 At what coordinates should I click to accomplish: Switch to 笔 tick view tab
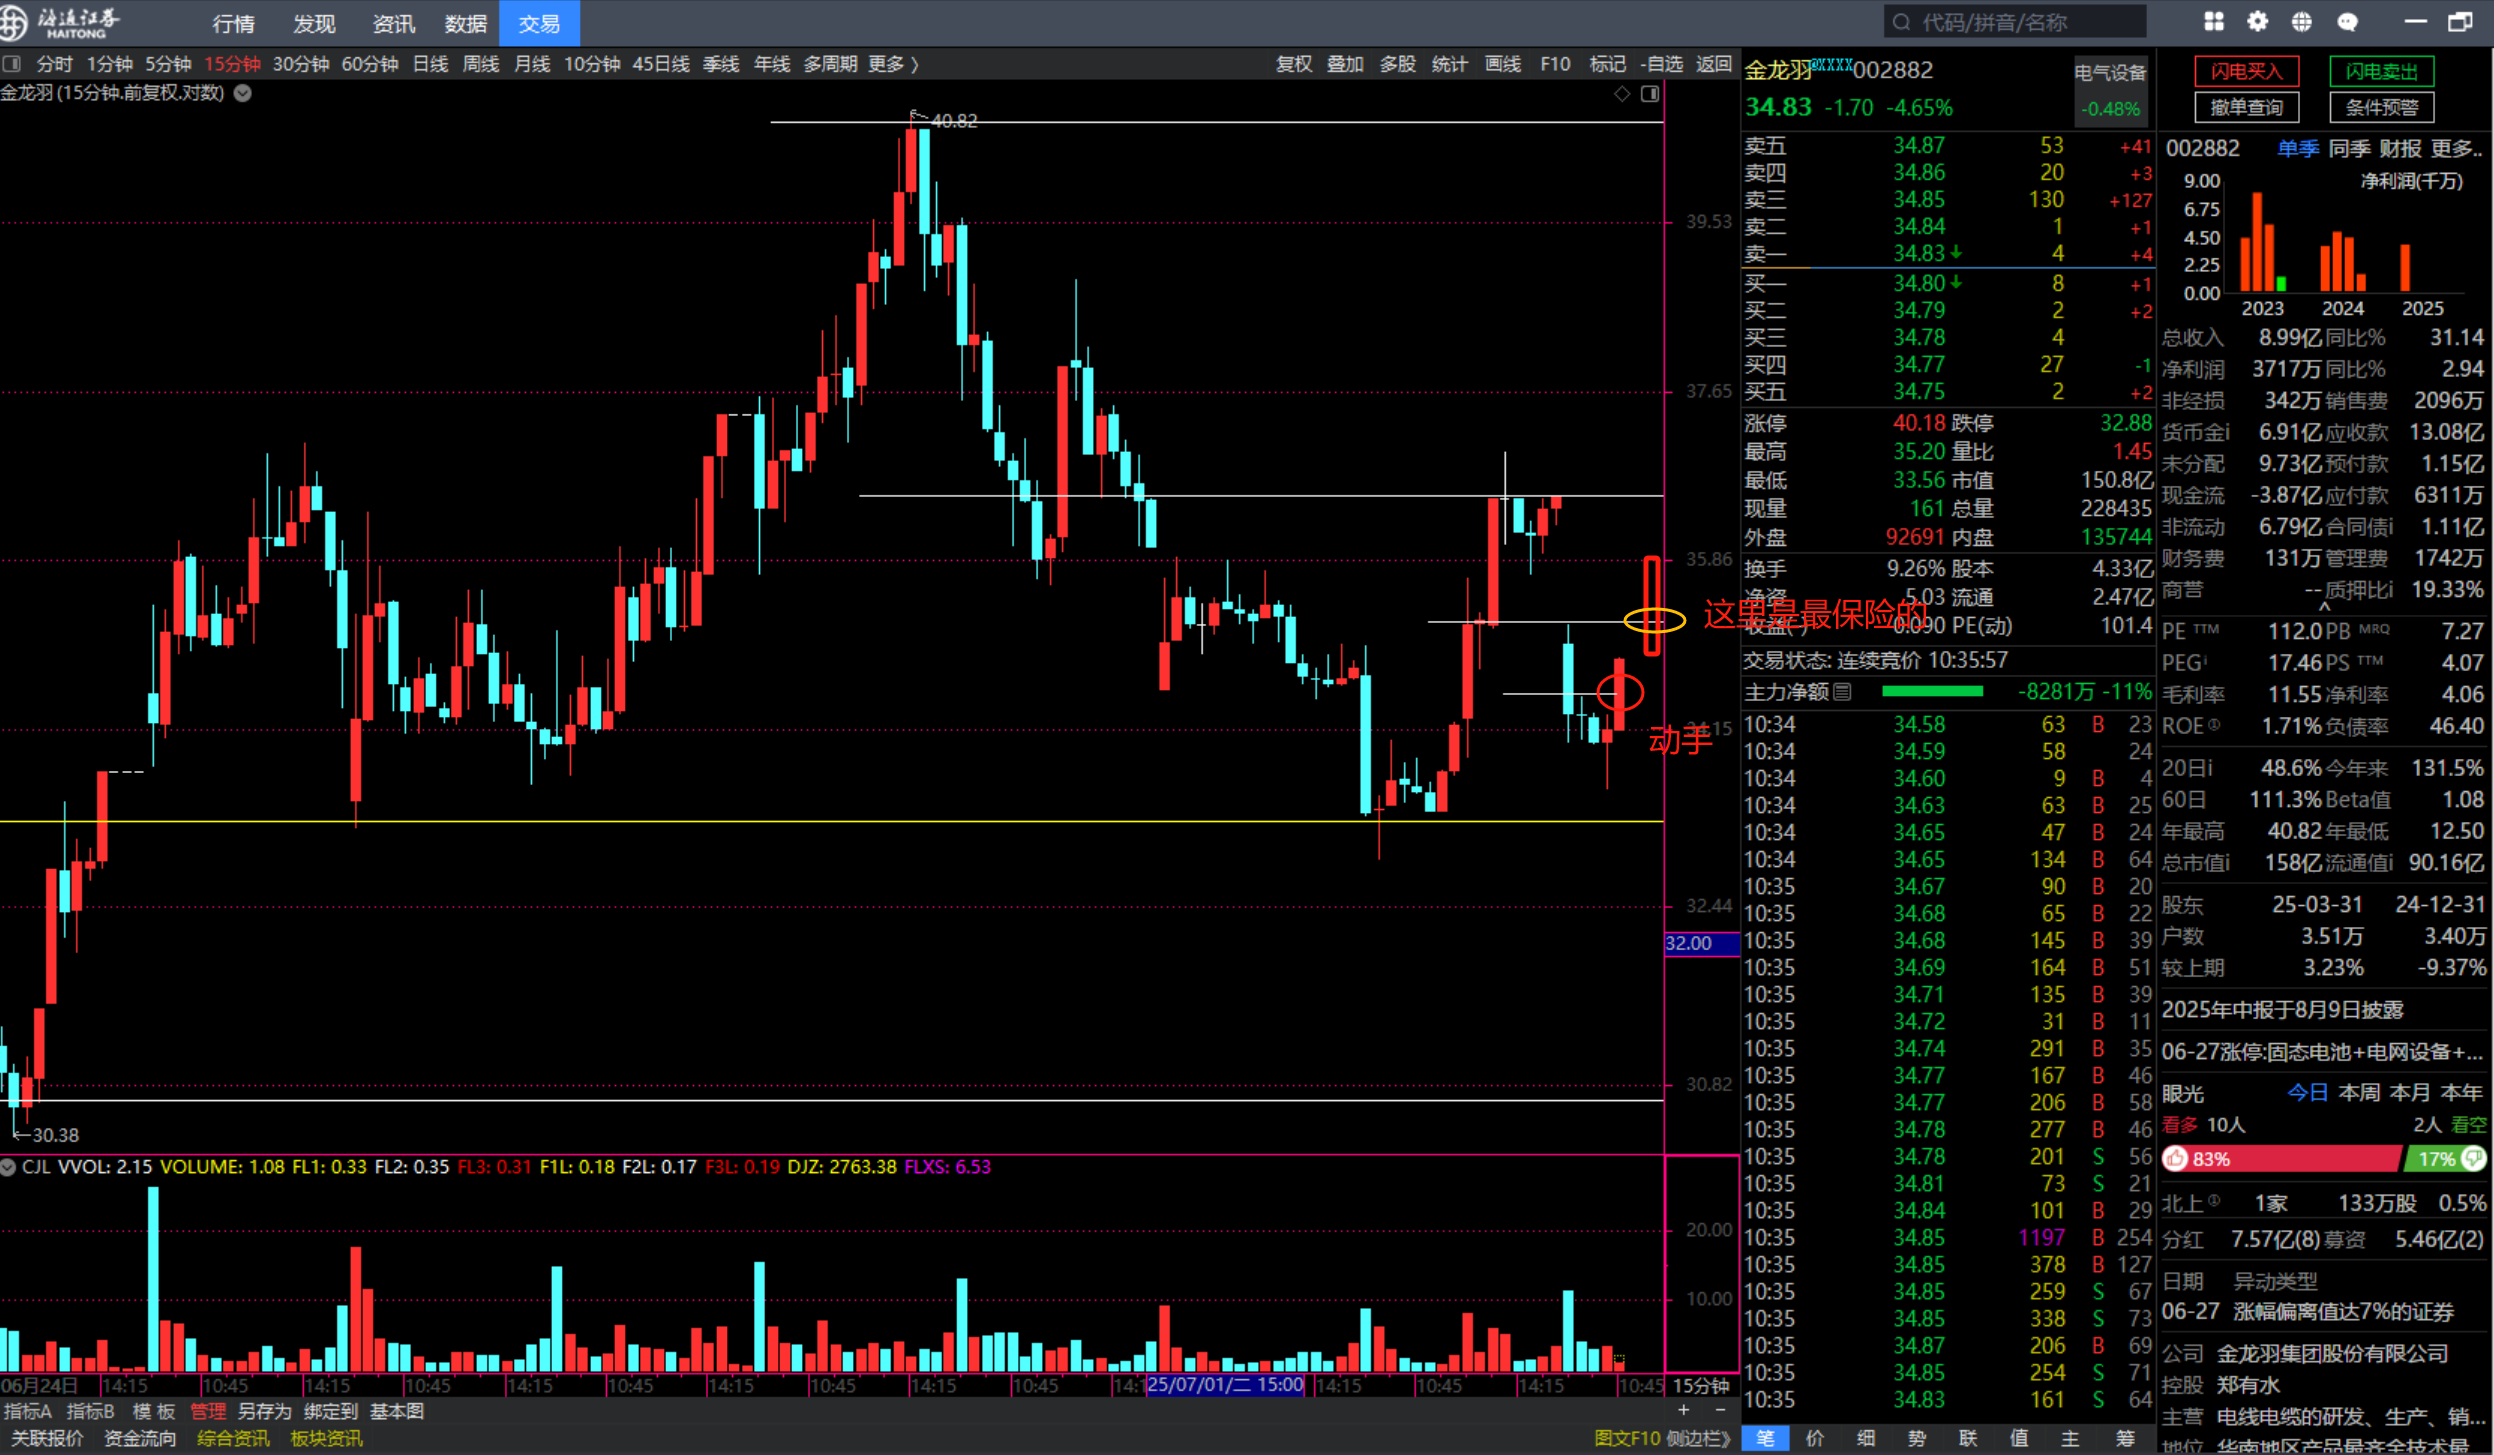1766,1438
